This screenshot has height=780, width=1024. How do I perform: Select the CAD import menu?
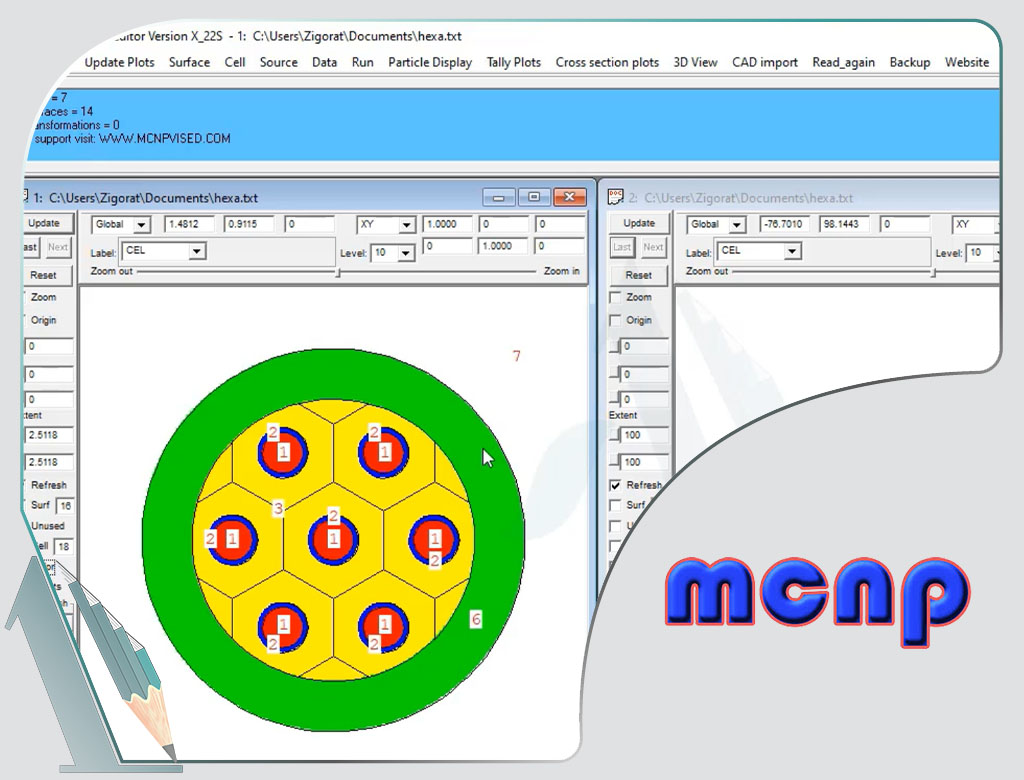click(x=764, y=62)
